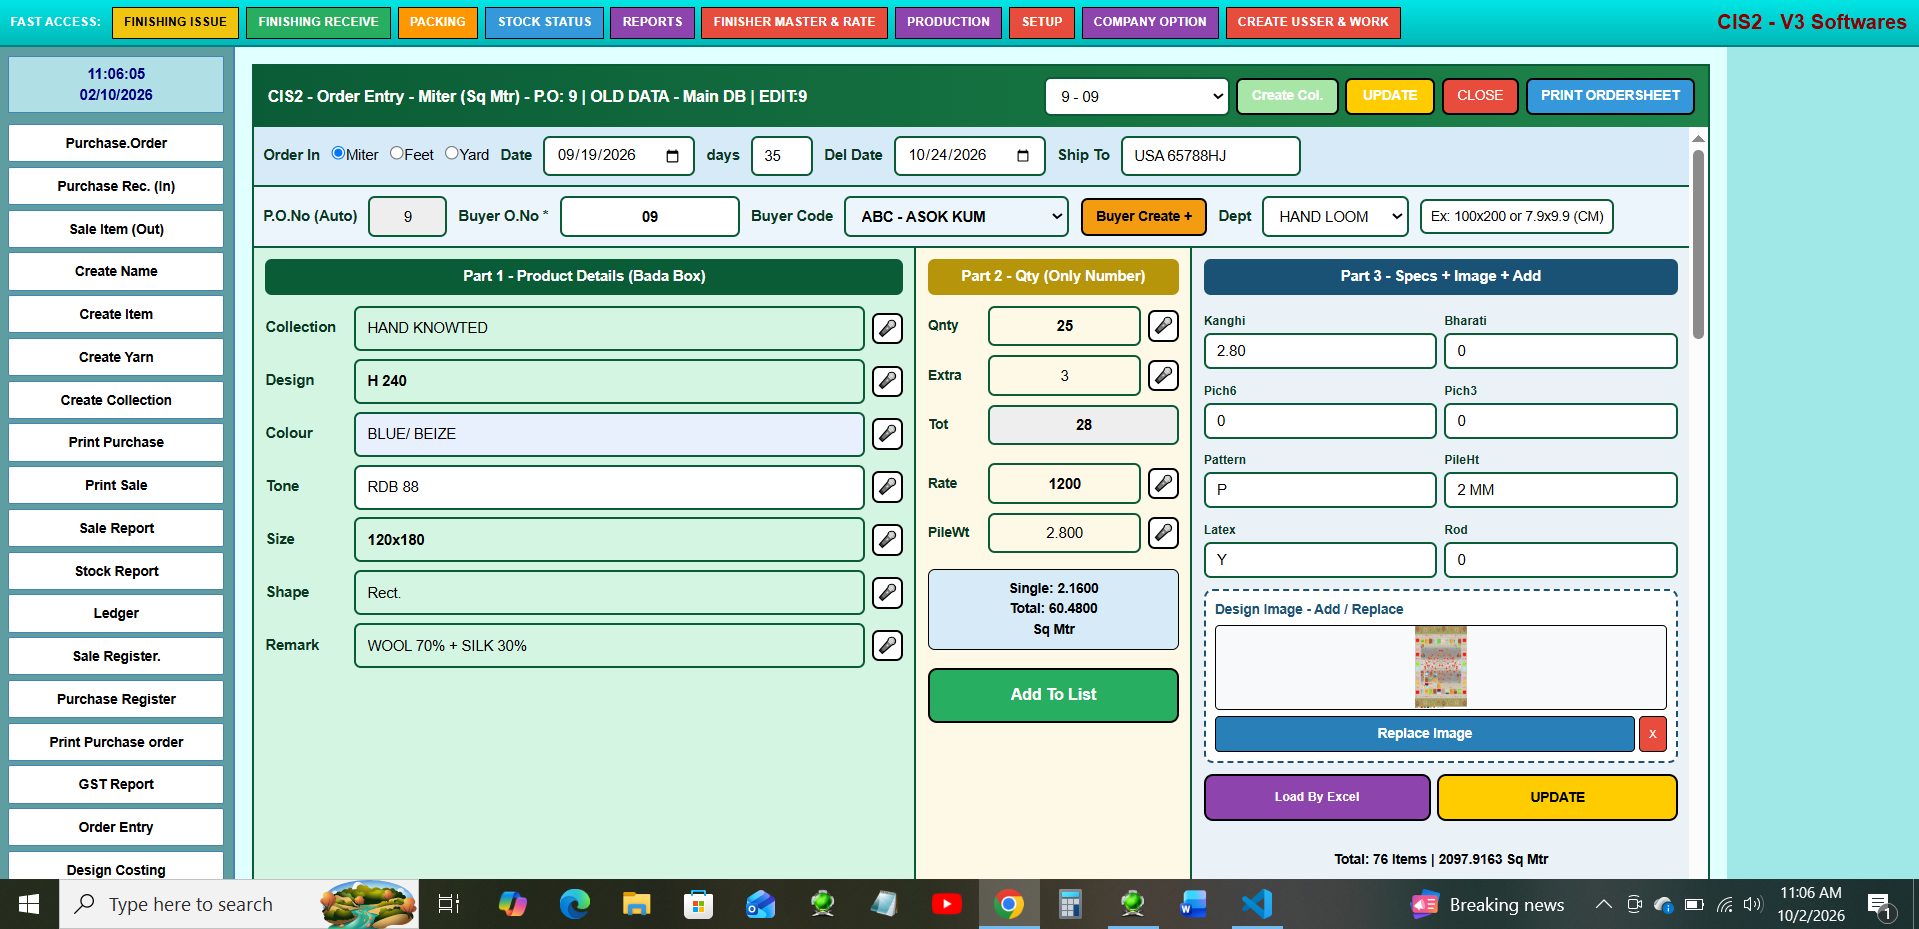Expand the Buyer Code dropdown

956,217
